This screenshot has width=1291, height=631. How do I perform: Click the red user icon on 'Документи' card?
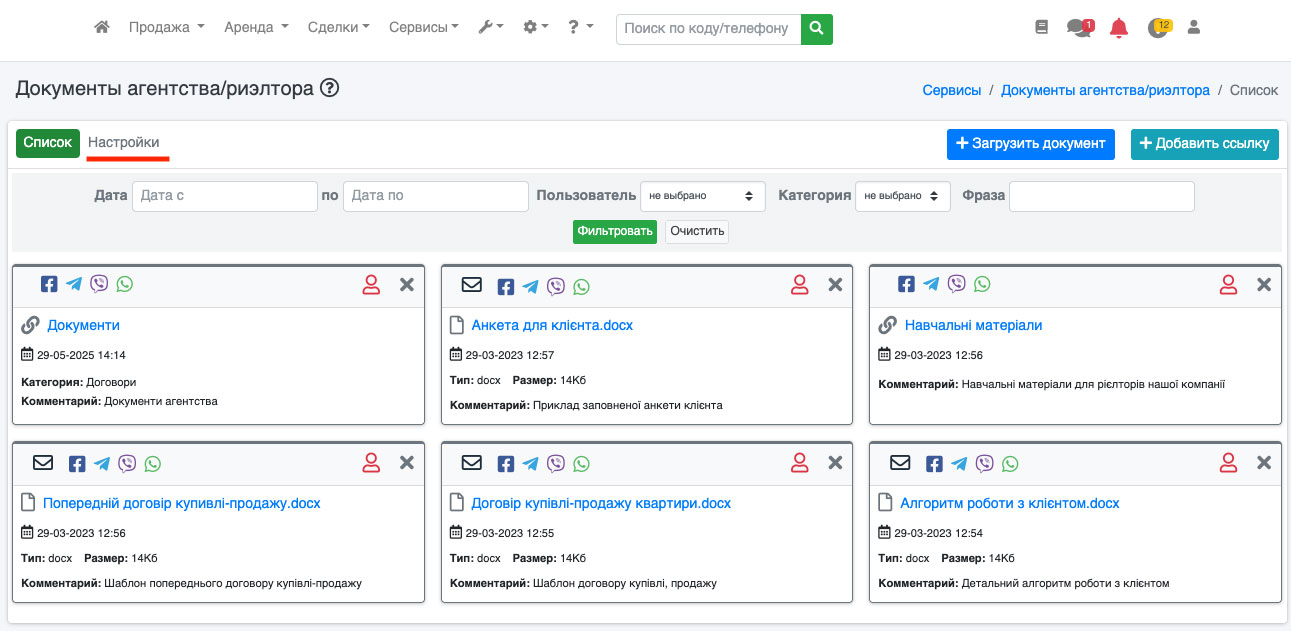pyautogui.click(x=371, y=285)
